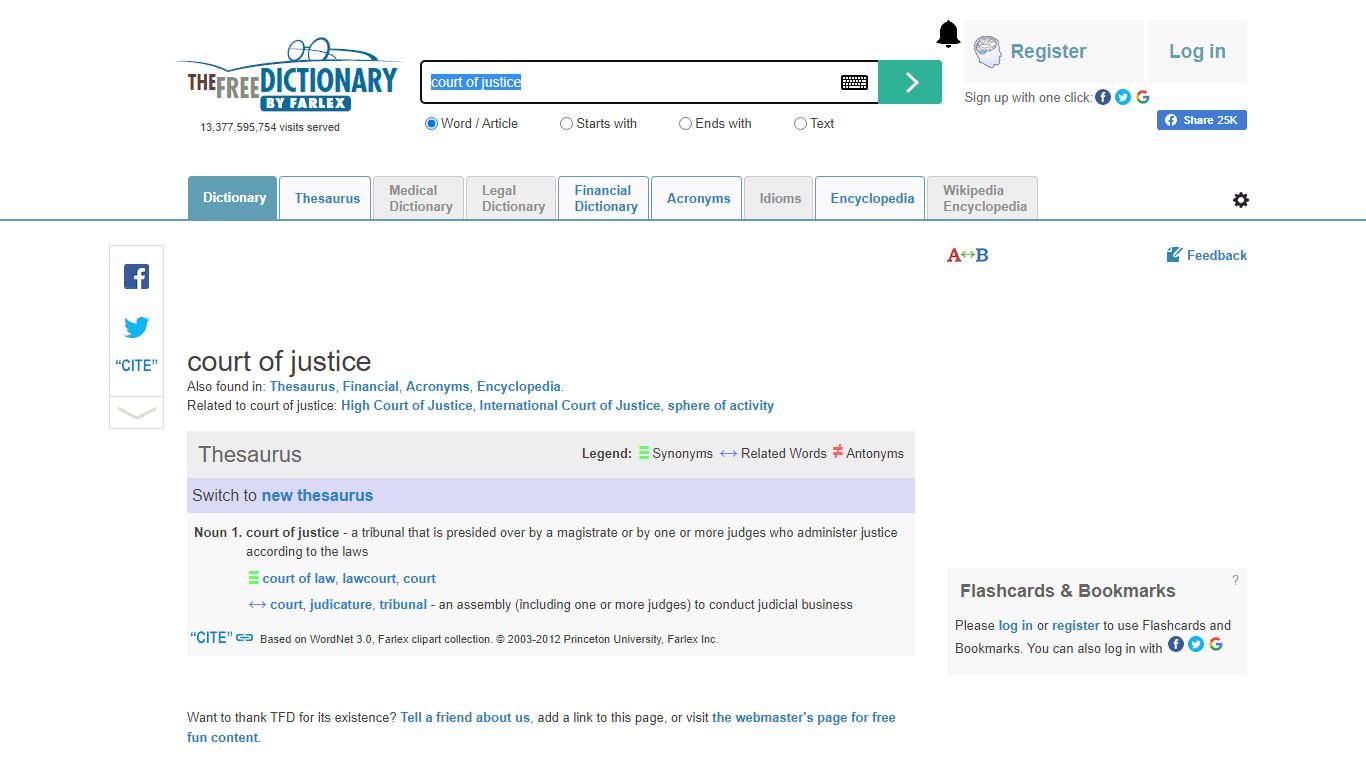Select the Text search radio option
The width and height of the screenshot is (1366, 768).
[x=800, y=124]
